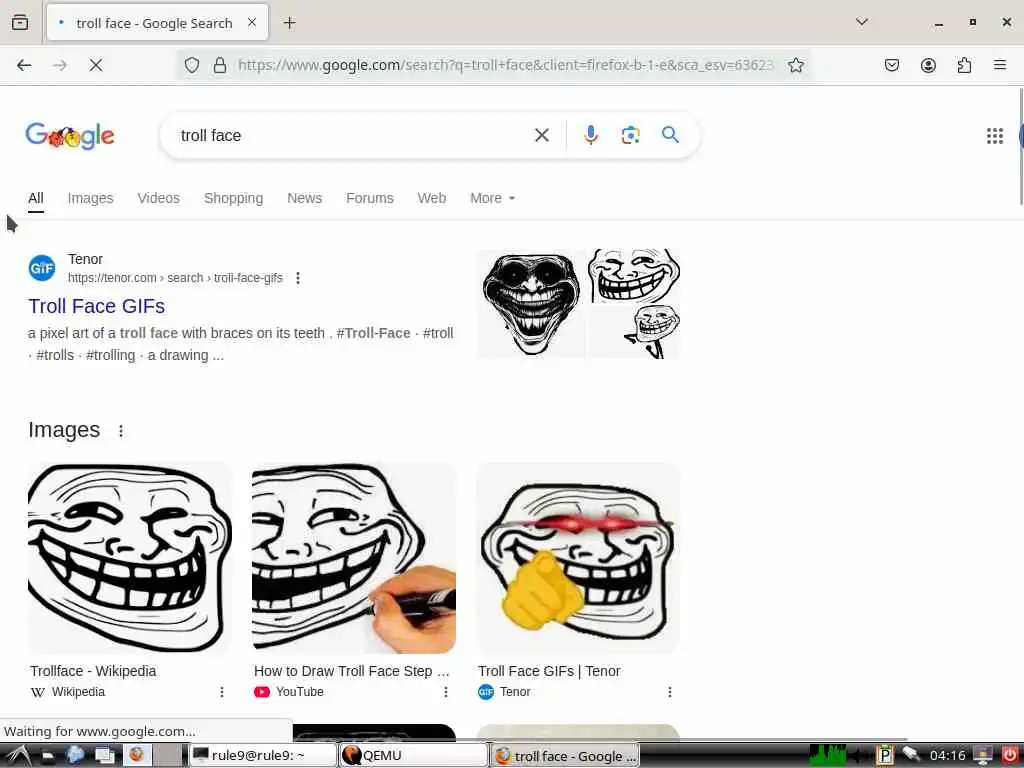Click 'How to Draw Troll Face Step ...' caption
Viewport: 1024px width, 768px height.
(352, 671)
